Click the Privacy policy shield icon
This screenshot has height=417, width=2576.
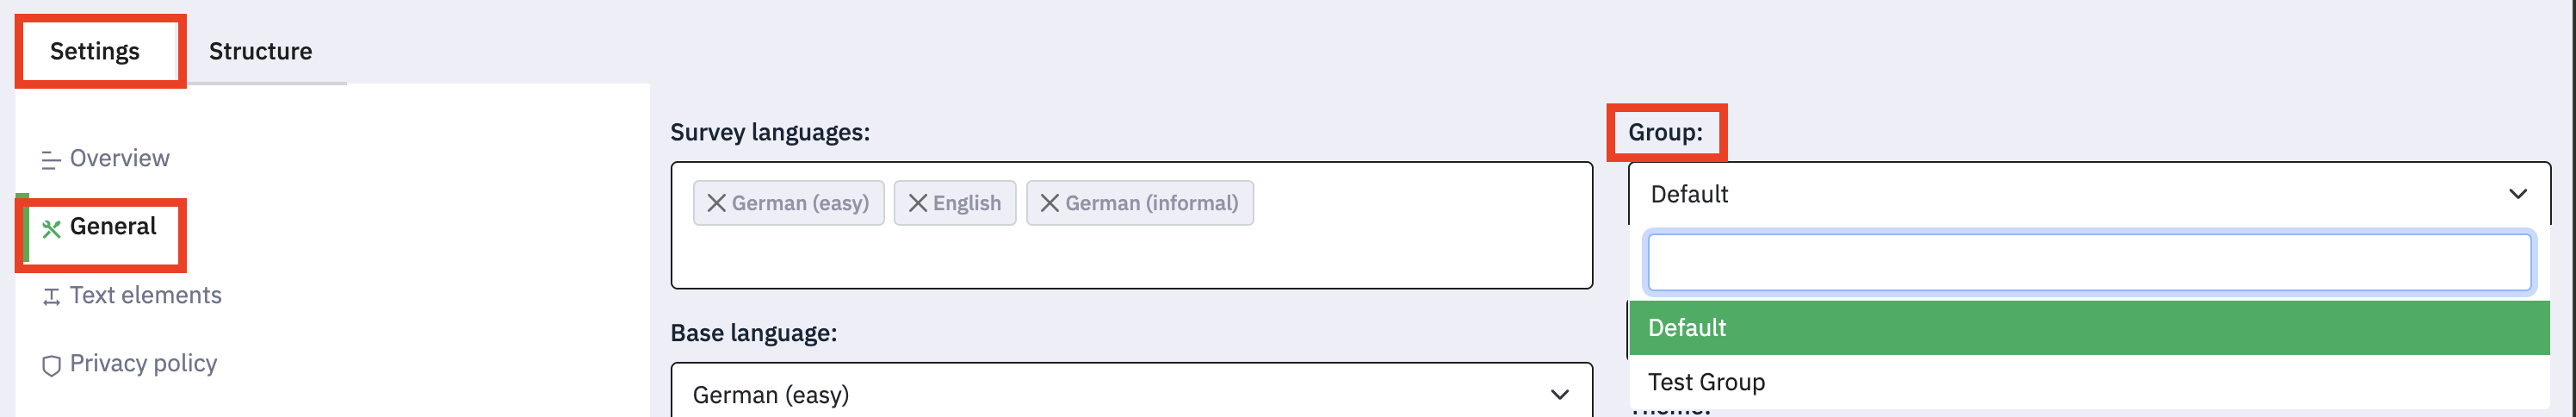coord(51,365)
